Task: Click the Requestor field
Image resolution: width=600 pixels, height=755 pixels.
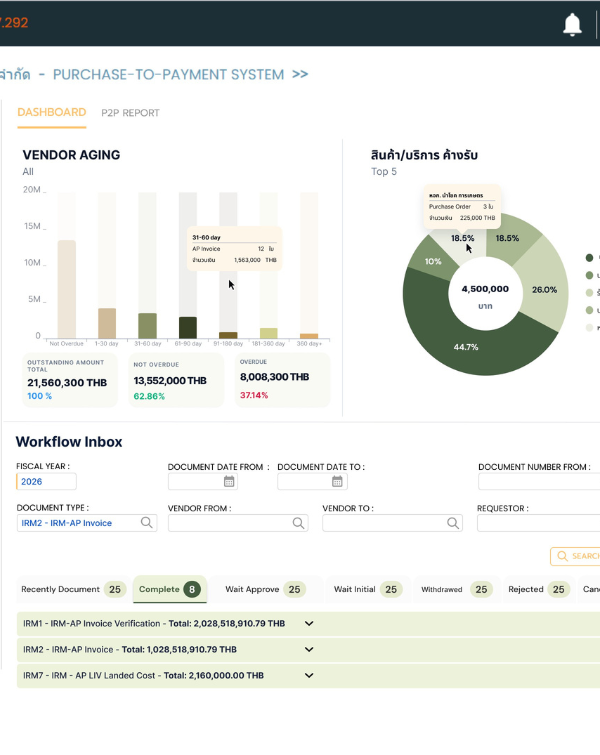Action: point(538,523)
